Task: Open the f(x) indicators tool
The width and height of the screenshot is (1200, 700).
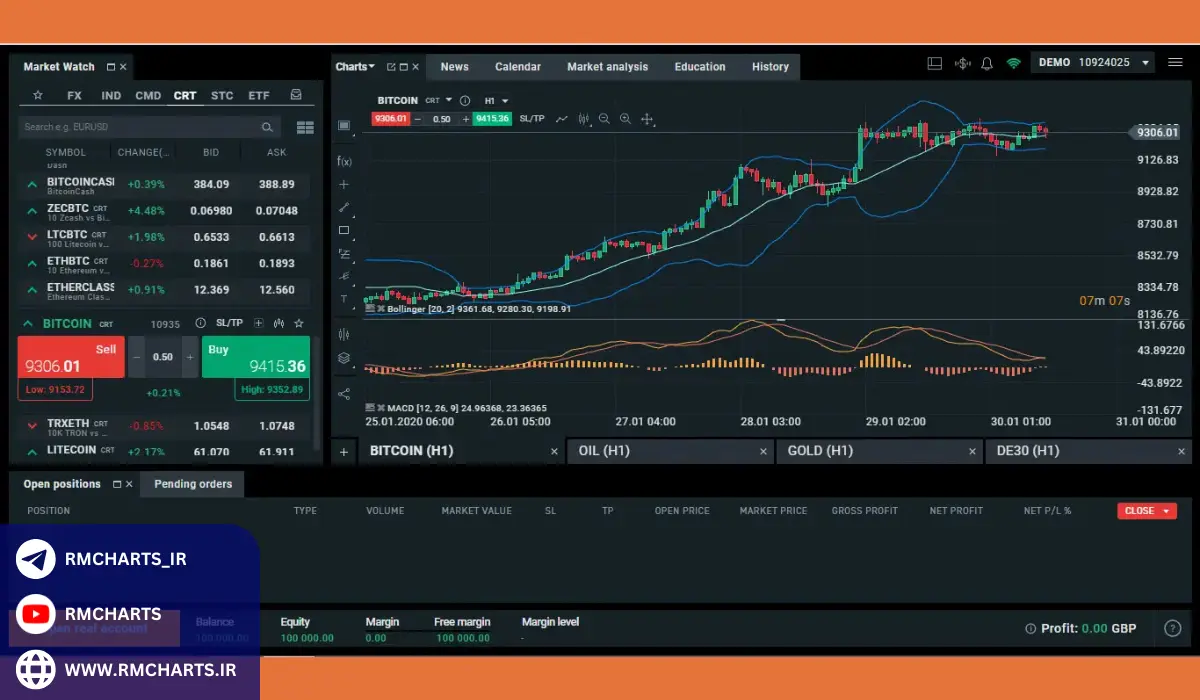Action: pyautogui.click(x=344, y=161)
